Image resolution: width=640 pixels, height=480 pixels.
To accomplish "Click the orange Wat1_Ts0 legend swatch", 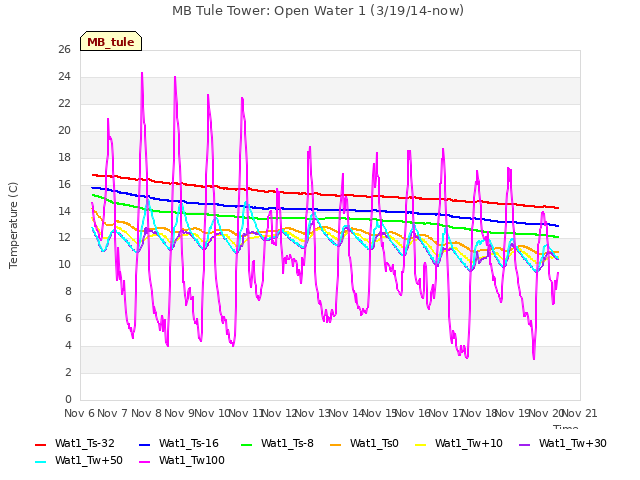I will coord(336,444).
